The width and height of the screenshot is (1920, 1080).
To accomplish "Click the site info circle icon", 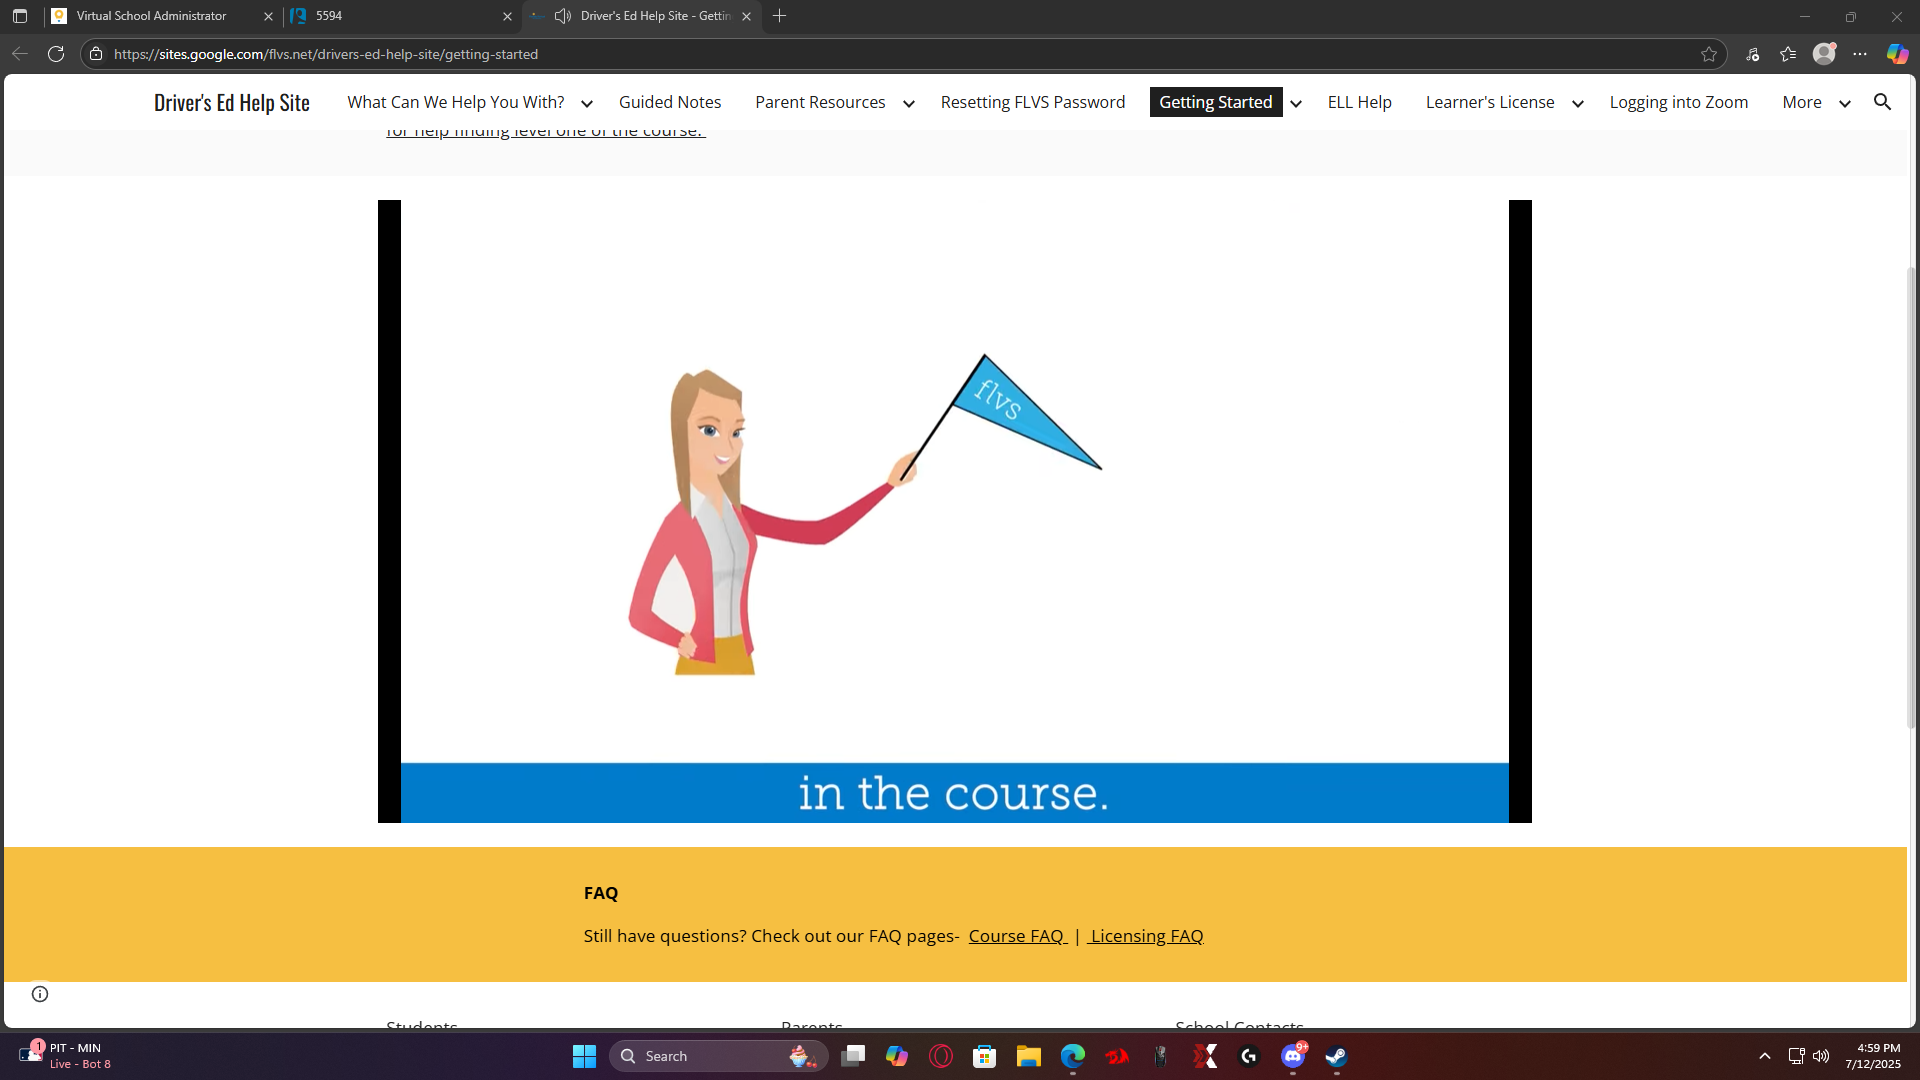I will click(40, 993).
